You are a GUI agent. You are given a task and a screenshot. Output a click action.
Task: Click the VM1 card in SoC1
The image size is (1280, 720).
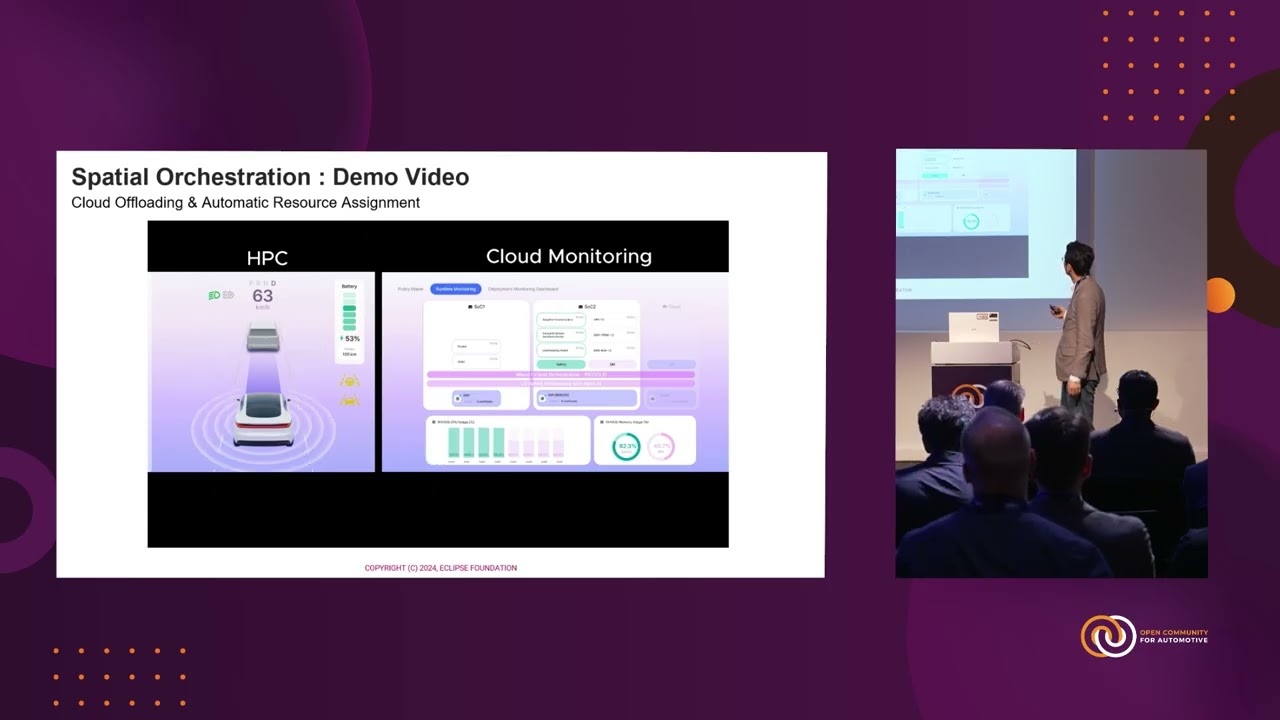coord(476,398)
